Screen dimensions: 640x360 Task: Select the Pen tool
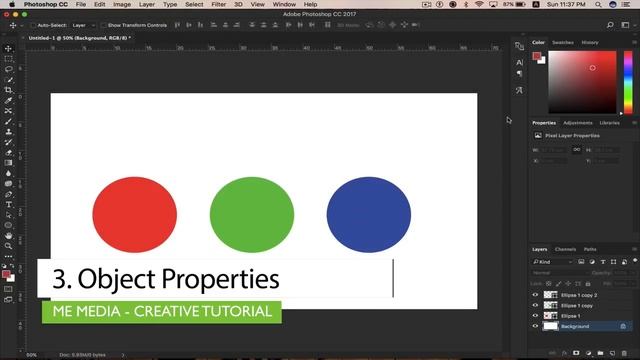(8, 194)
